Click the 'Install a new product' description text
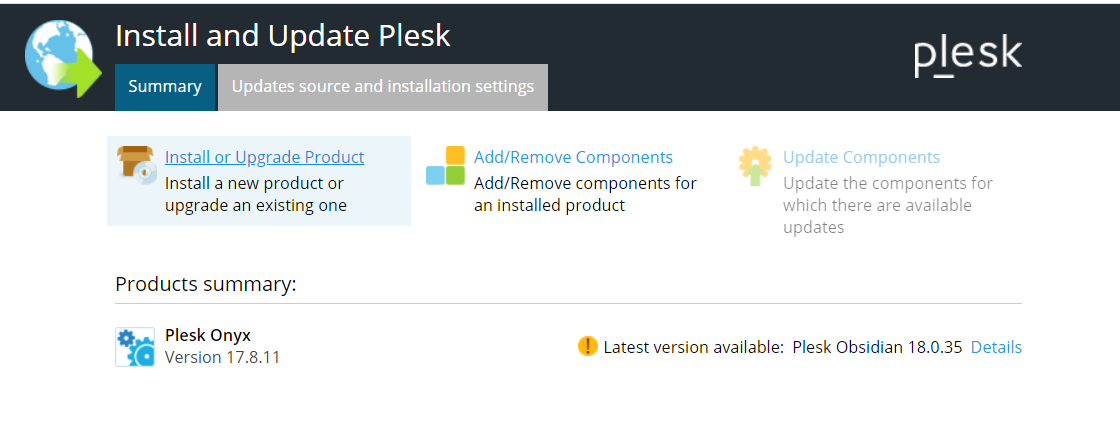The width and height of the screenshot is (1120, 435). coord(256,194)
